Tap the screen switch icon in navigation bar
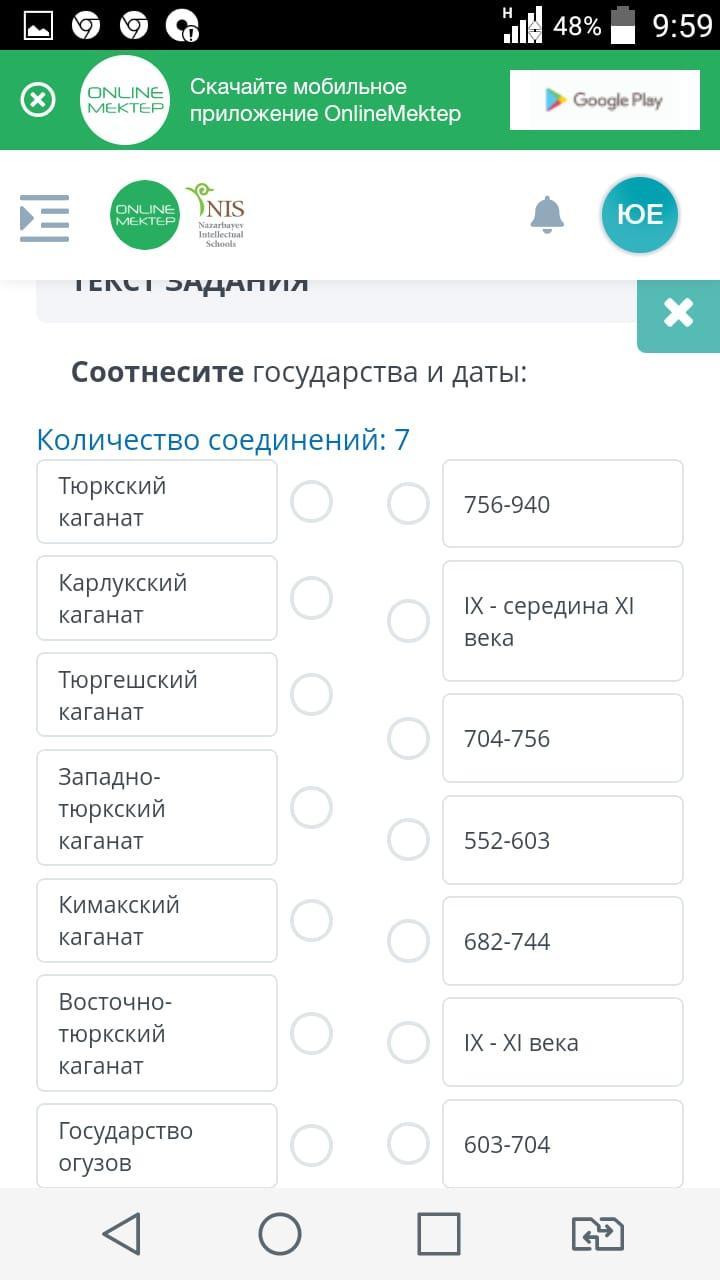The image size is (720, 1280). click(x=597, y=1234)
